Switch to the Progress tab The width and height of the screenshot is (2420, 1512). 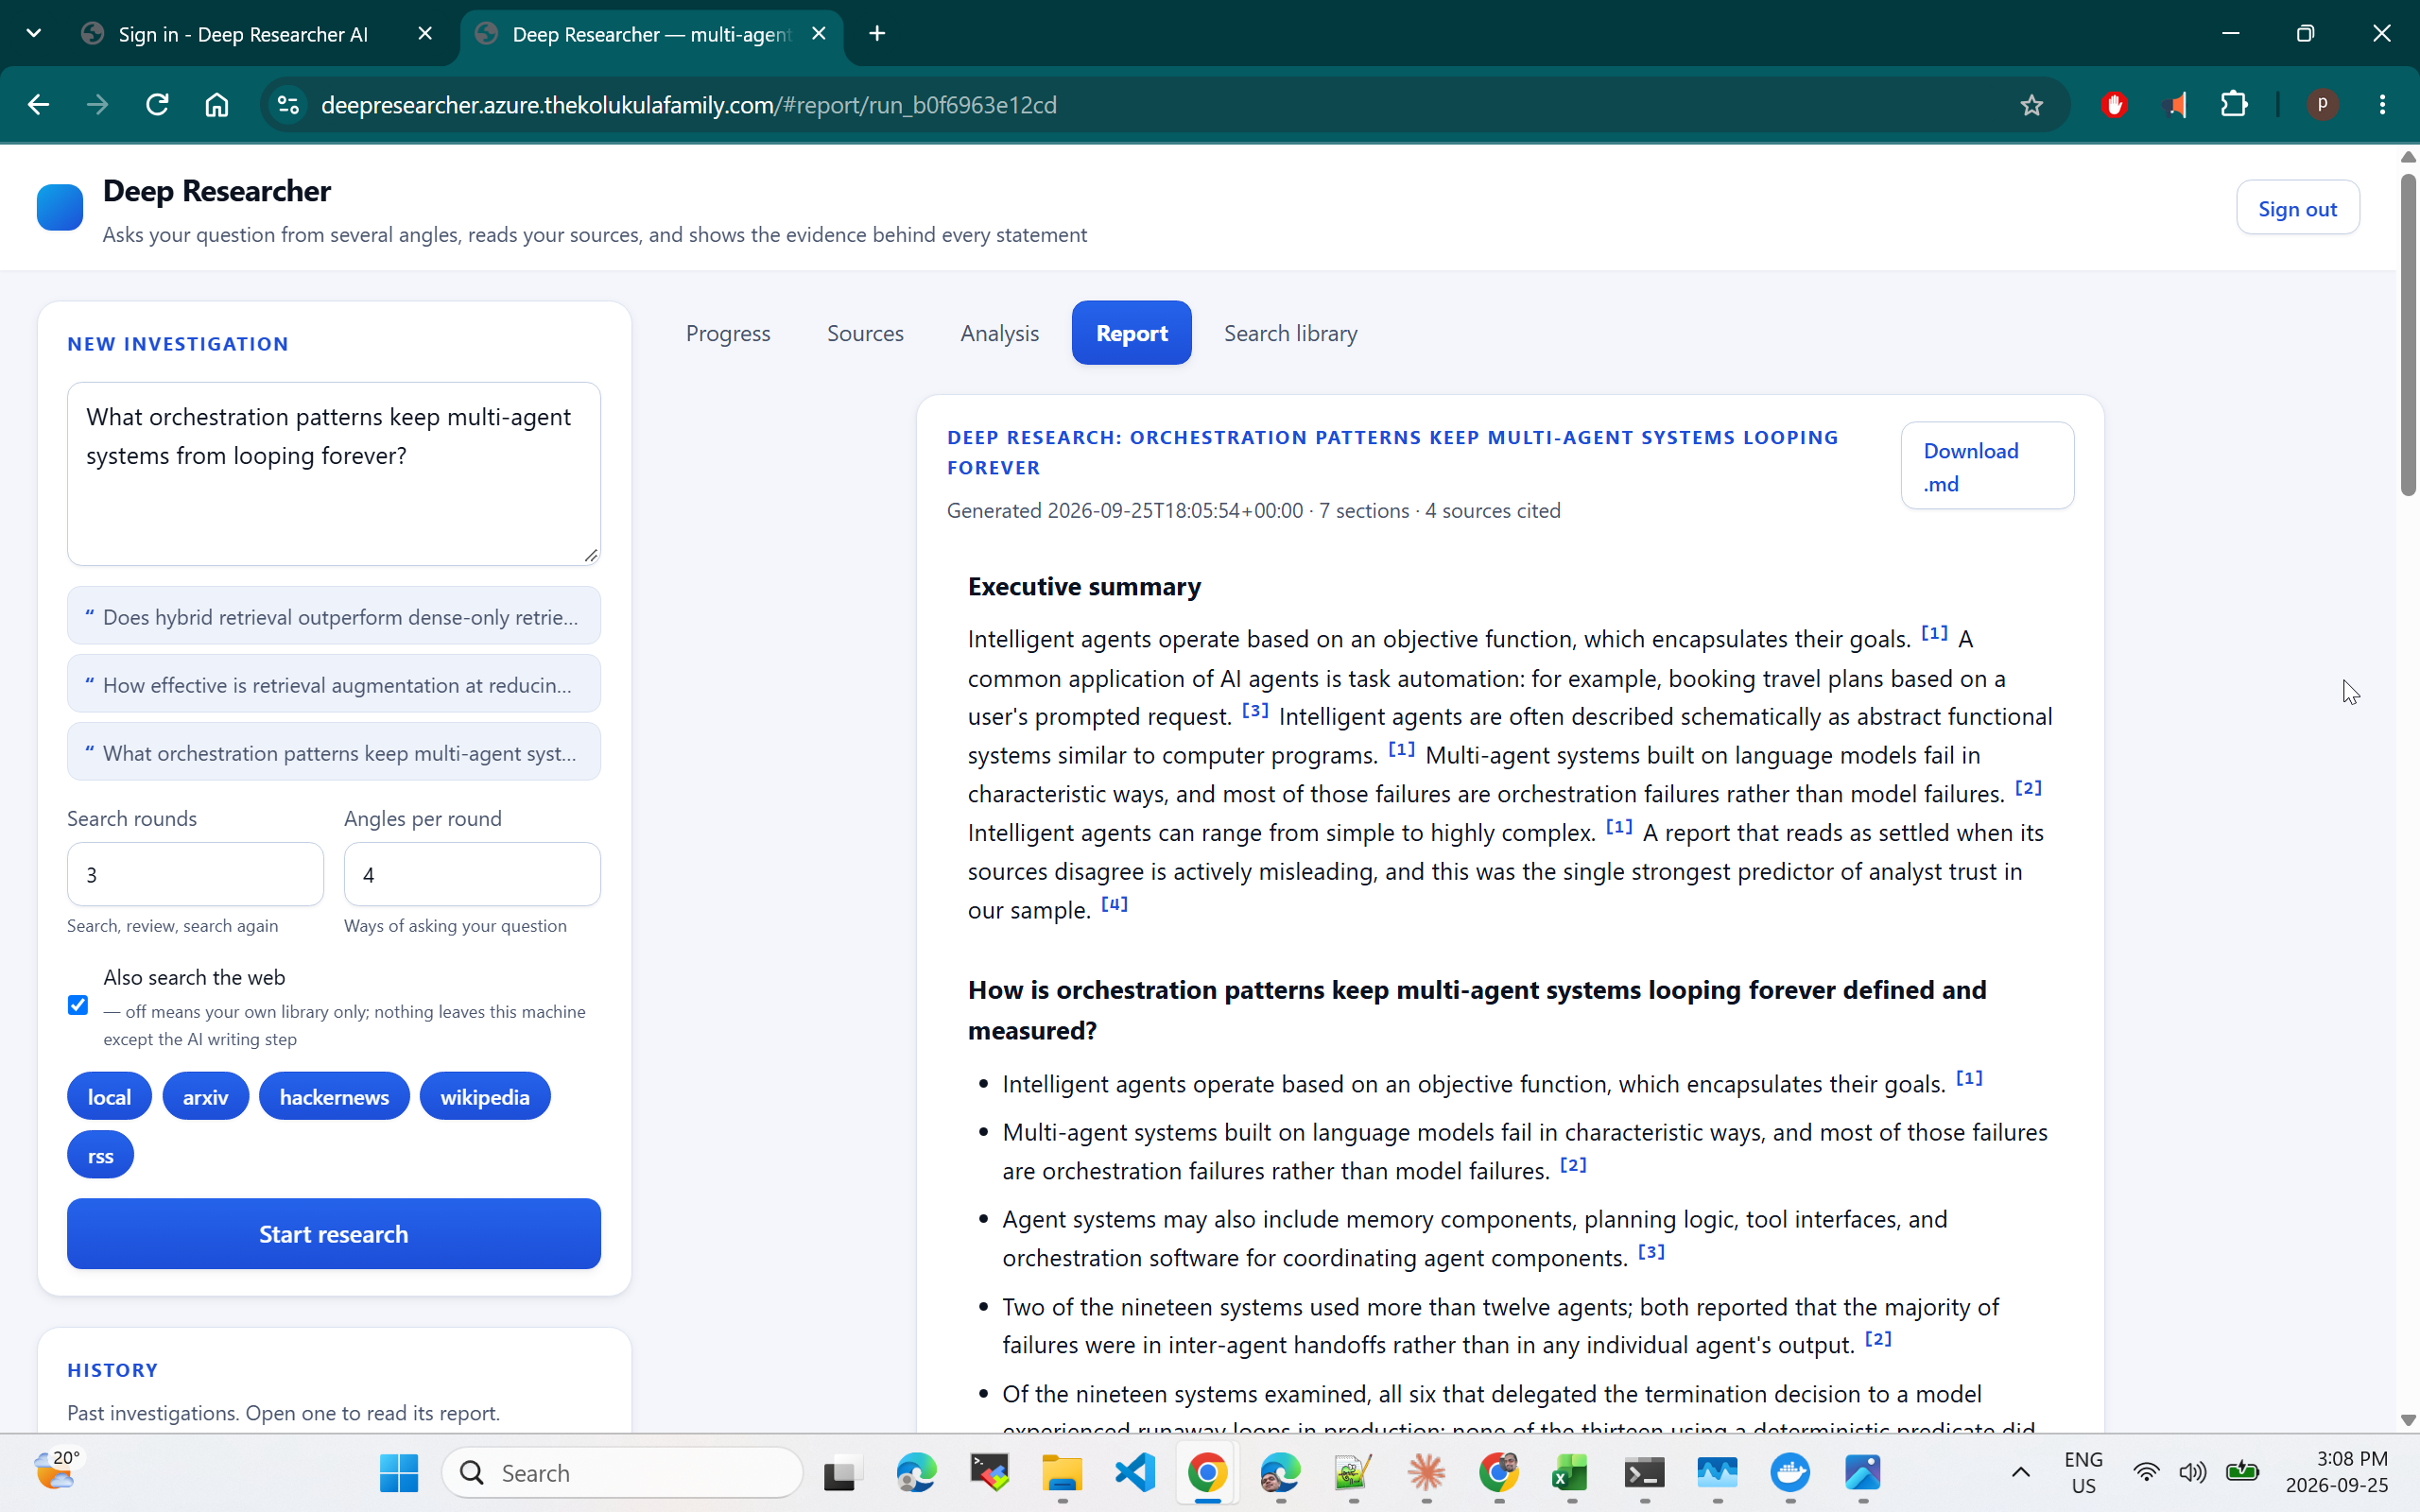click(x=728, y=333)
